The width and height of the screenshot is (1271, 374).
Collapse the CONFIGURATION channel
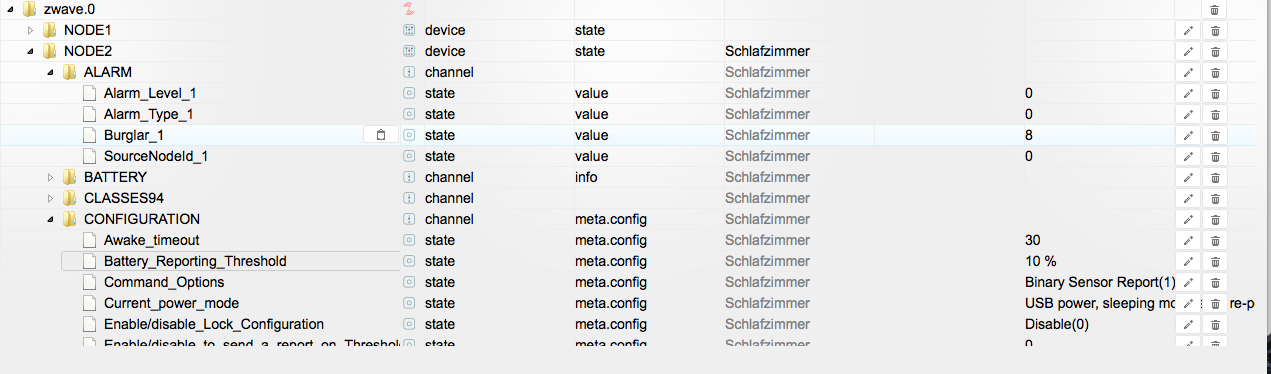point(50,219)
